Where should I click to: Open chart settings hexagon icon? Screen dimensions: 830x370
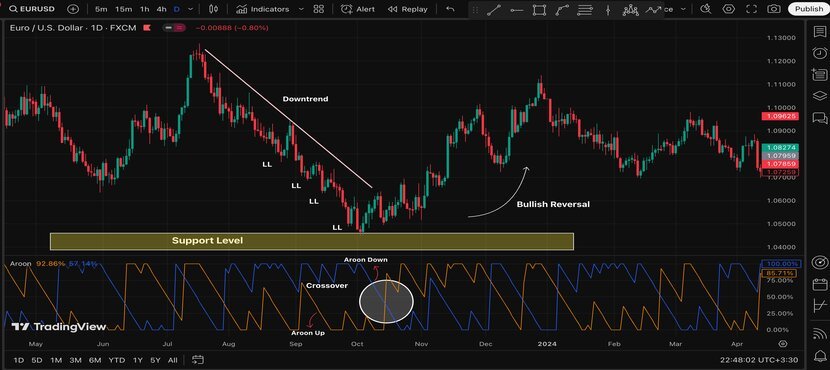point(729,9)
